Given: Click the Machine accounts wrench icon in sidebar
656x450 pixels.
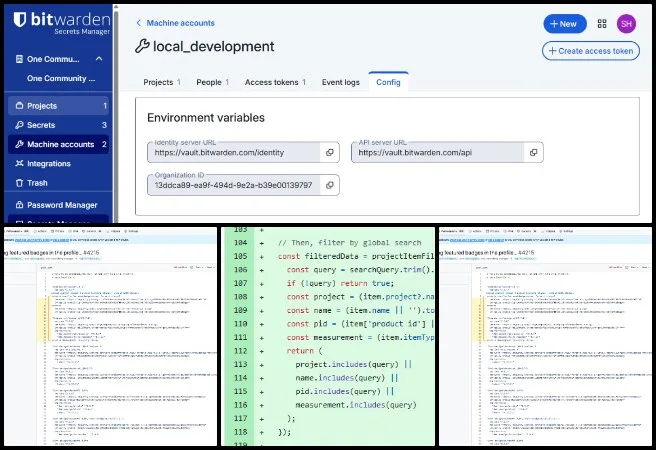Looking at the screenshot, I should [x=19, y=144].
